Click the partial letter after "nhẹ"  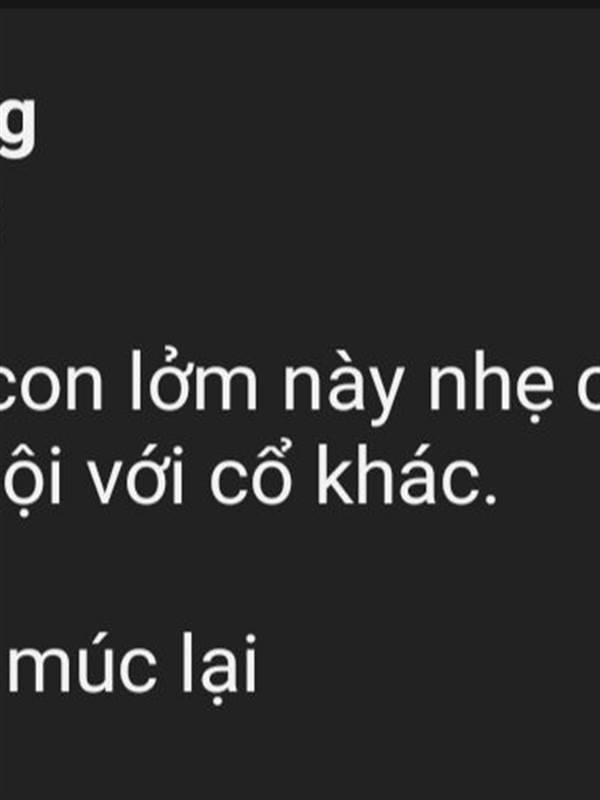pyautogui.click(x=589, y=387)
